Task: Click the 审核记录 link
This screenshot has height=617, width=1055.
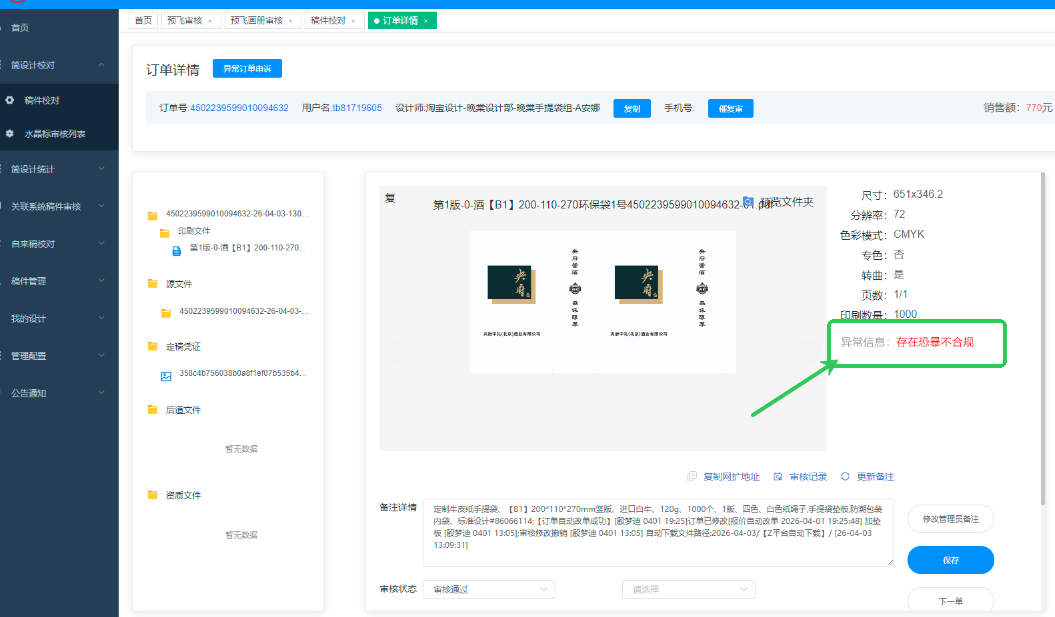Action: click(x=808, y=476)
